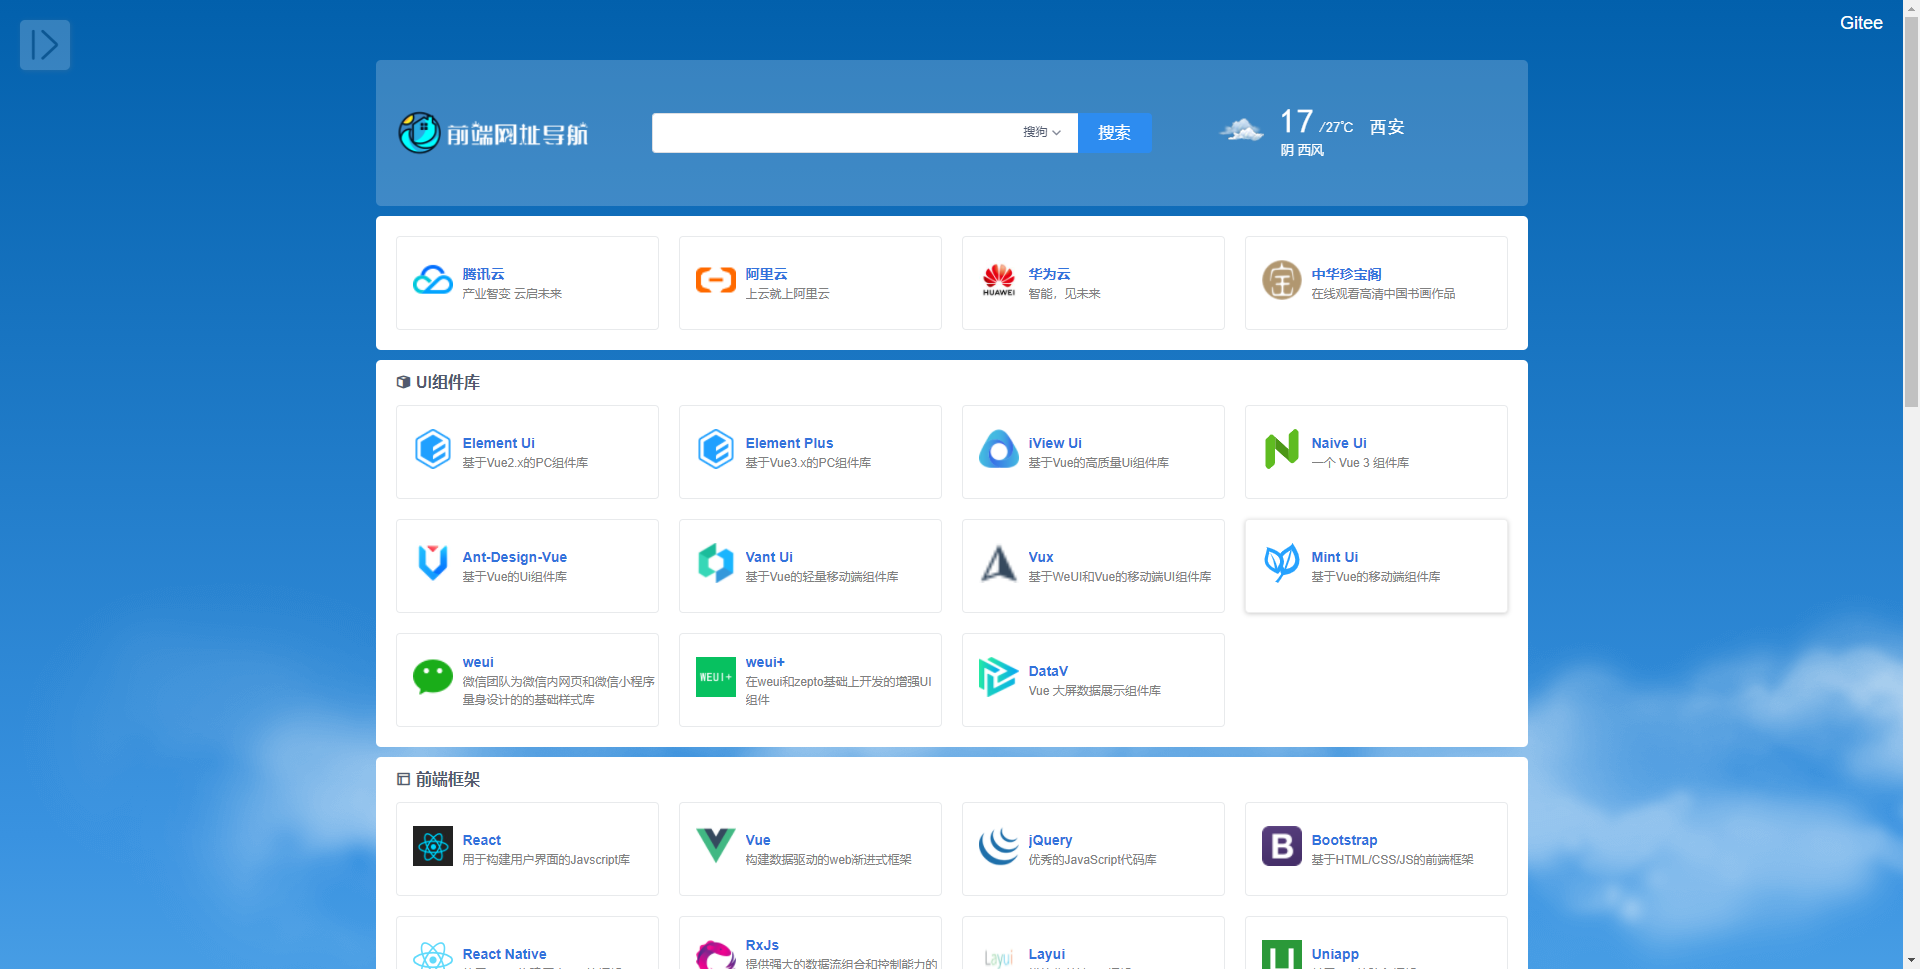Click the Vant Ui logo icon
The width and height of the screenshot is (1920, 969).
(x=716, y=564)
